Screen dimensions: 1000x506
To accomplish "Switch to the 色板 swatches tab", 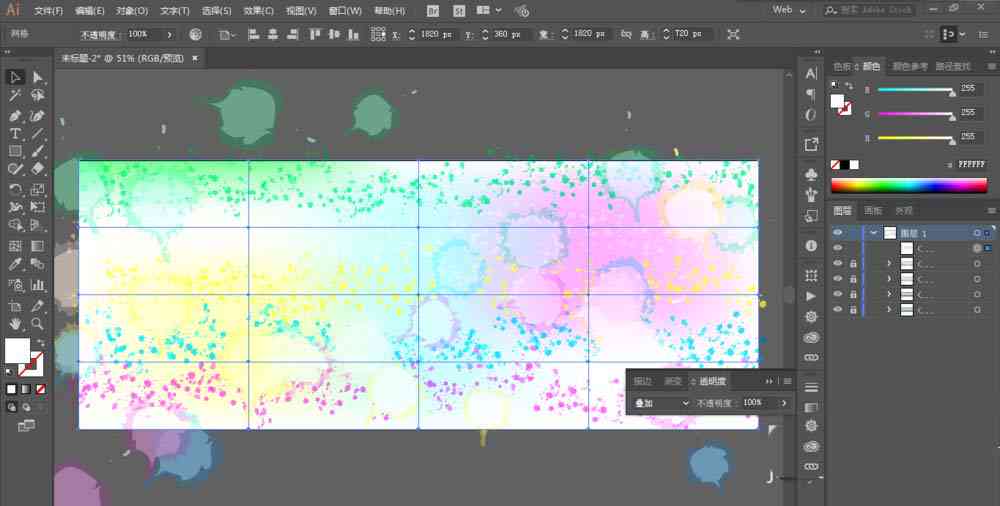I will coord(842,66).
